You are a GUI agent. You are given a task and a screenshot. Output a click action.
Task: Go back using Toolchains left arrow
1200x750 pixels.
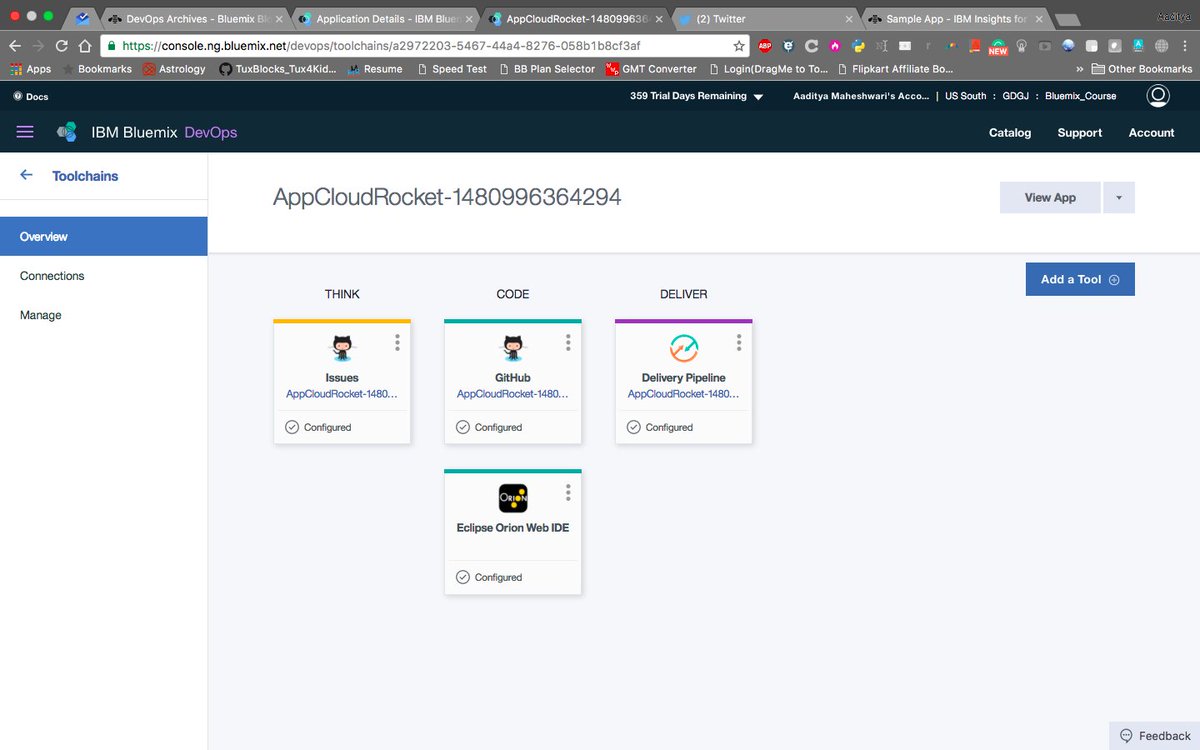(x=27, y=175)
